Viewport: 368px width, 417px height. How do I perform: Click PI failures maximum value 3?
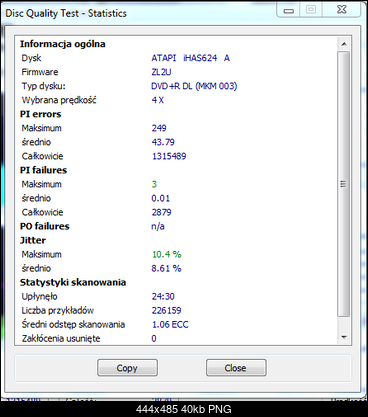[x=154, y=184]
